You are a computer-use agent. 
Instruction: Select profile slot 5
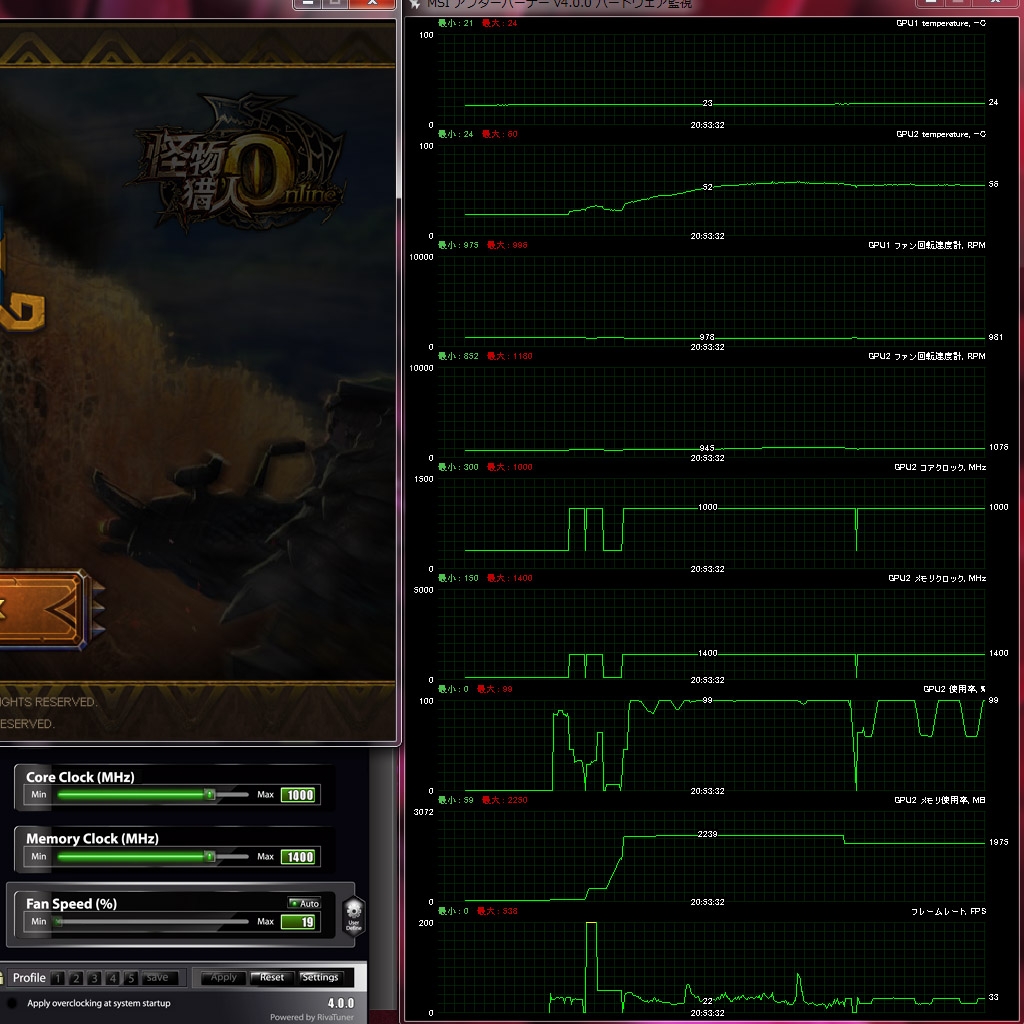pyautogui.click(x=131, y=978)
